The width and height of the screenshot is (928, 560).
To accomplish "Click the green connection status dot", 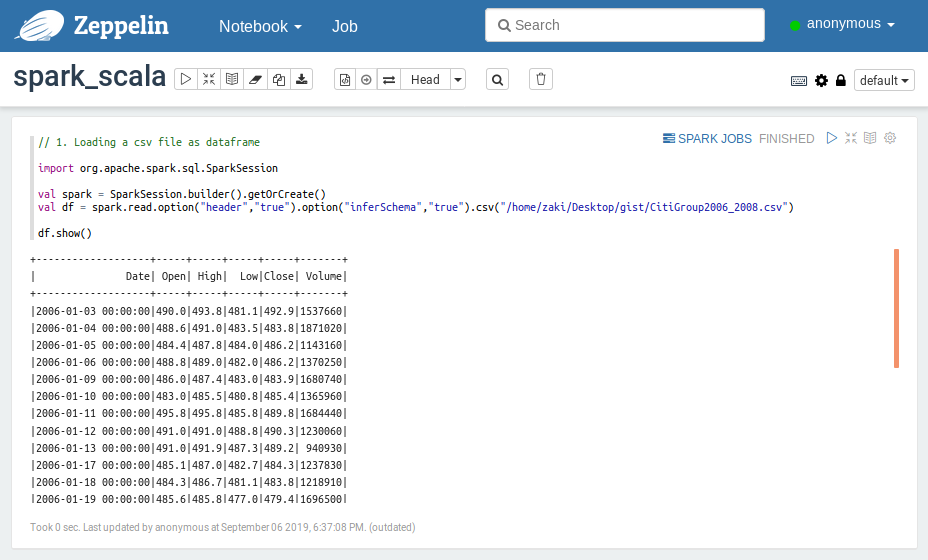I will coord(795,25).
